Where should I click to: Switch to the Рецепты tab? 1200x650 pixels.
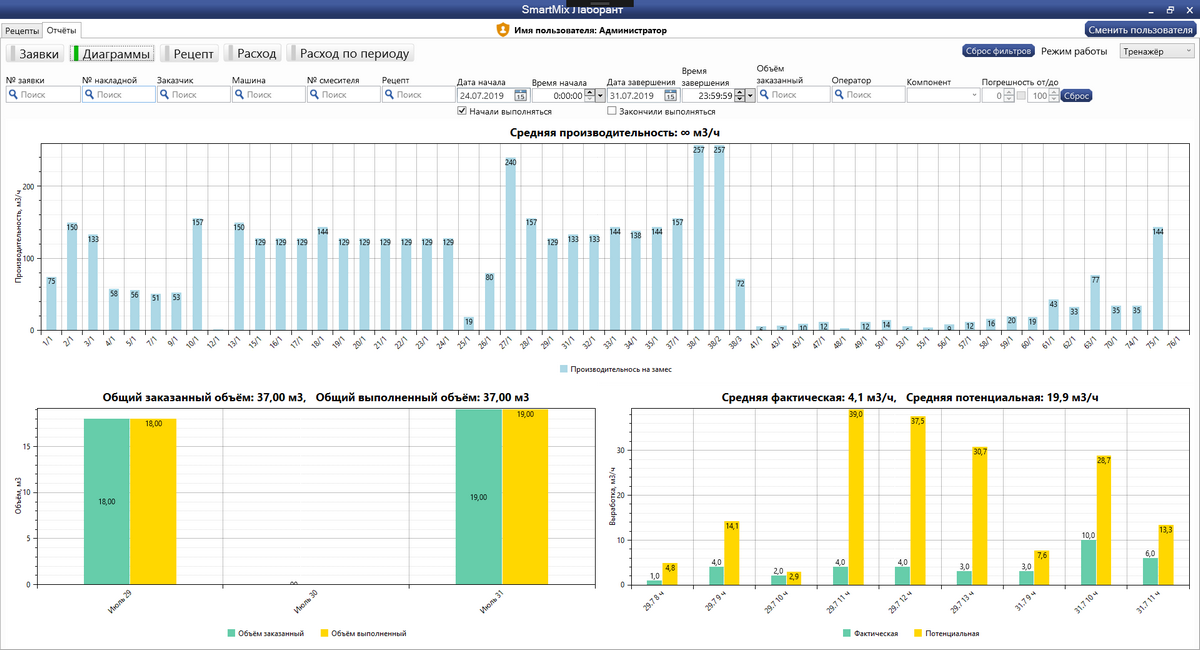22,31
